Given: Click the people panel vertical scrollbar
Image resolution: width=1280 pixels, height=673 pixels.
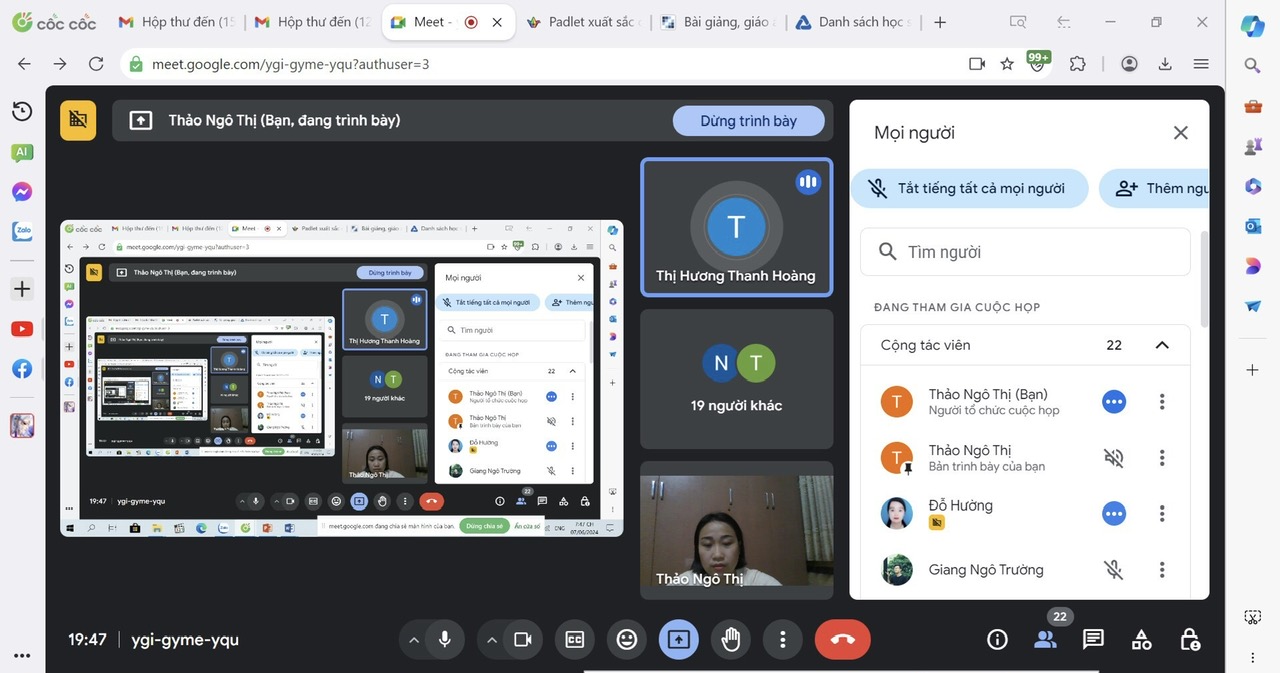Looking at the screenshot, I should [1203, 280].
